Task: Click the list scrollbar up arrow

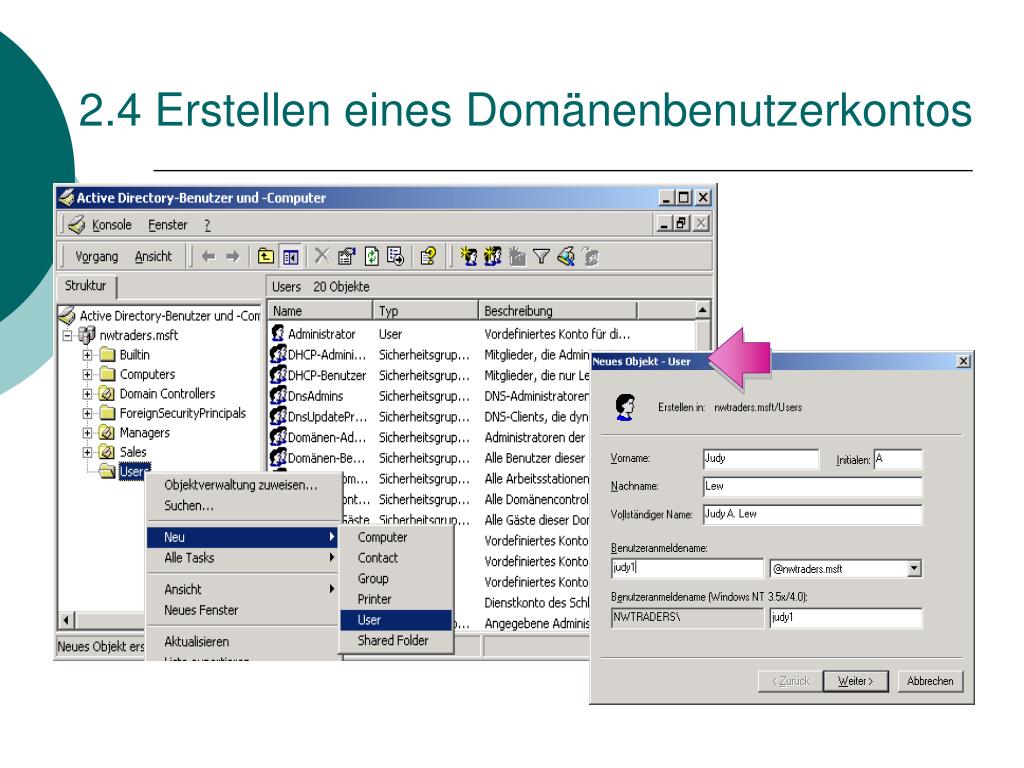Action: click(703, 310)
